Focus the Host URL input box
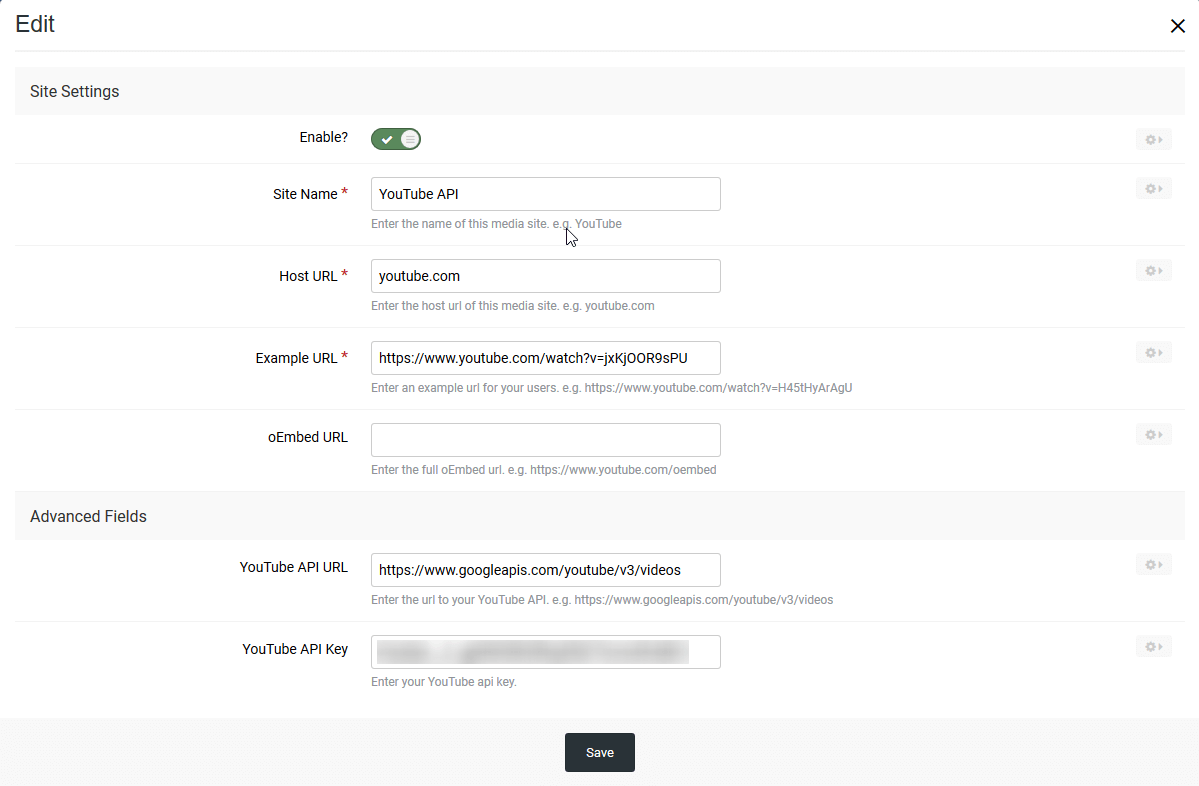 coord(545,276)
